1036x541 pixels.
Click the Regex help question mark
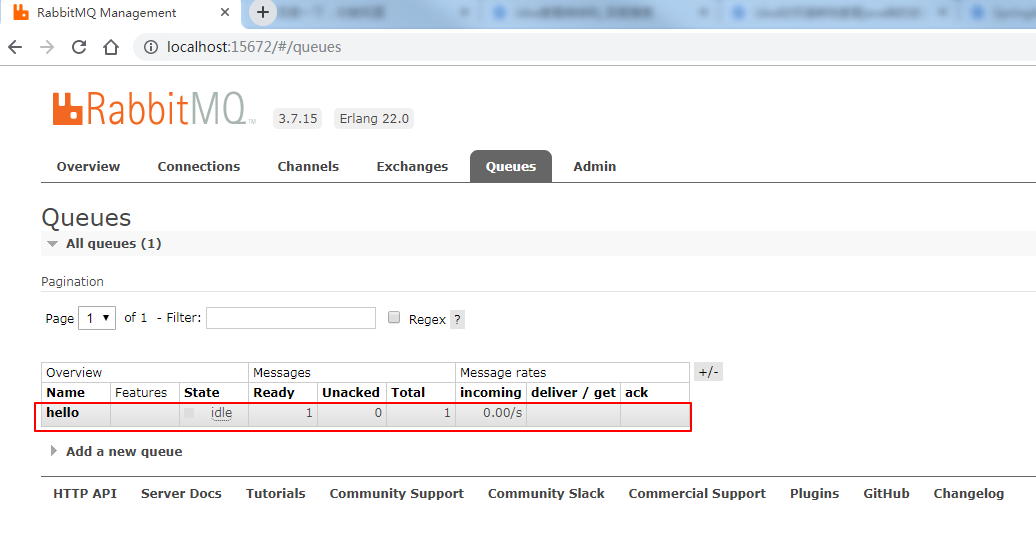(457, 320)
